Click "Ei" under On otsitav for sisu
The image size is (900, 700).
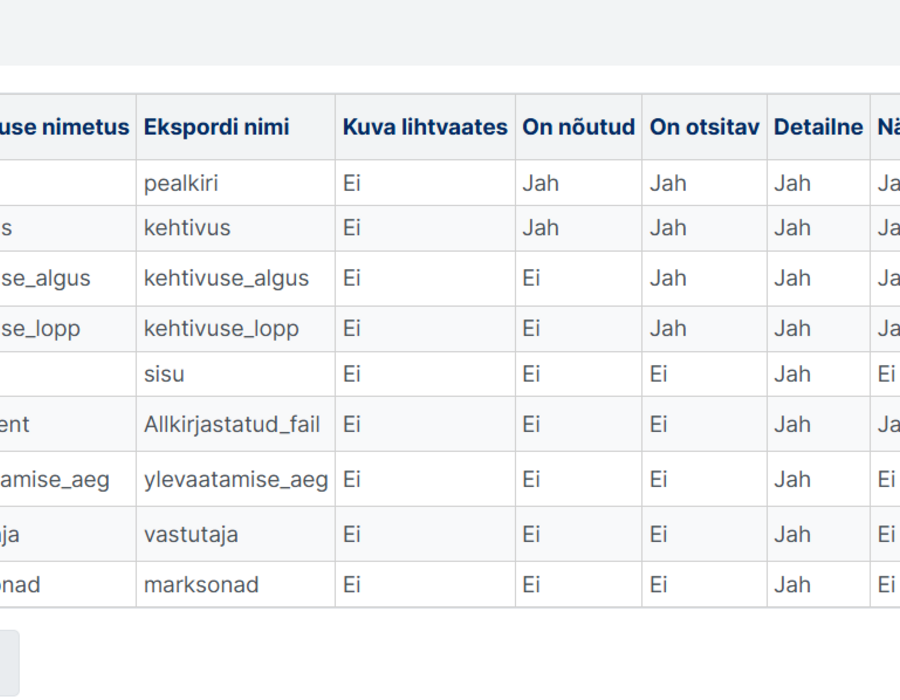[658, 374]
